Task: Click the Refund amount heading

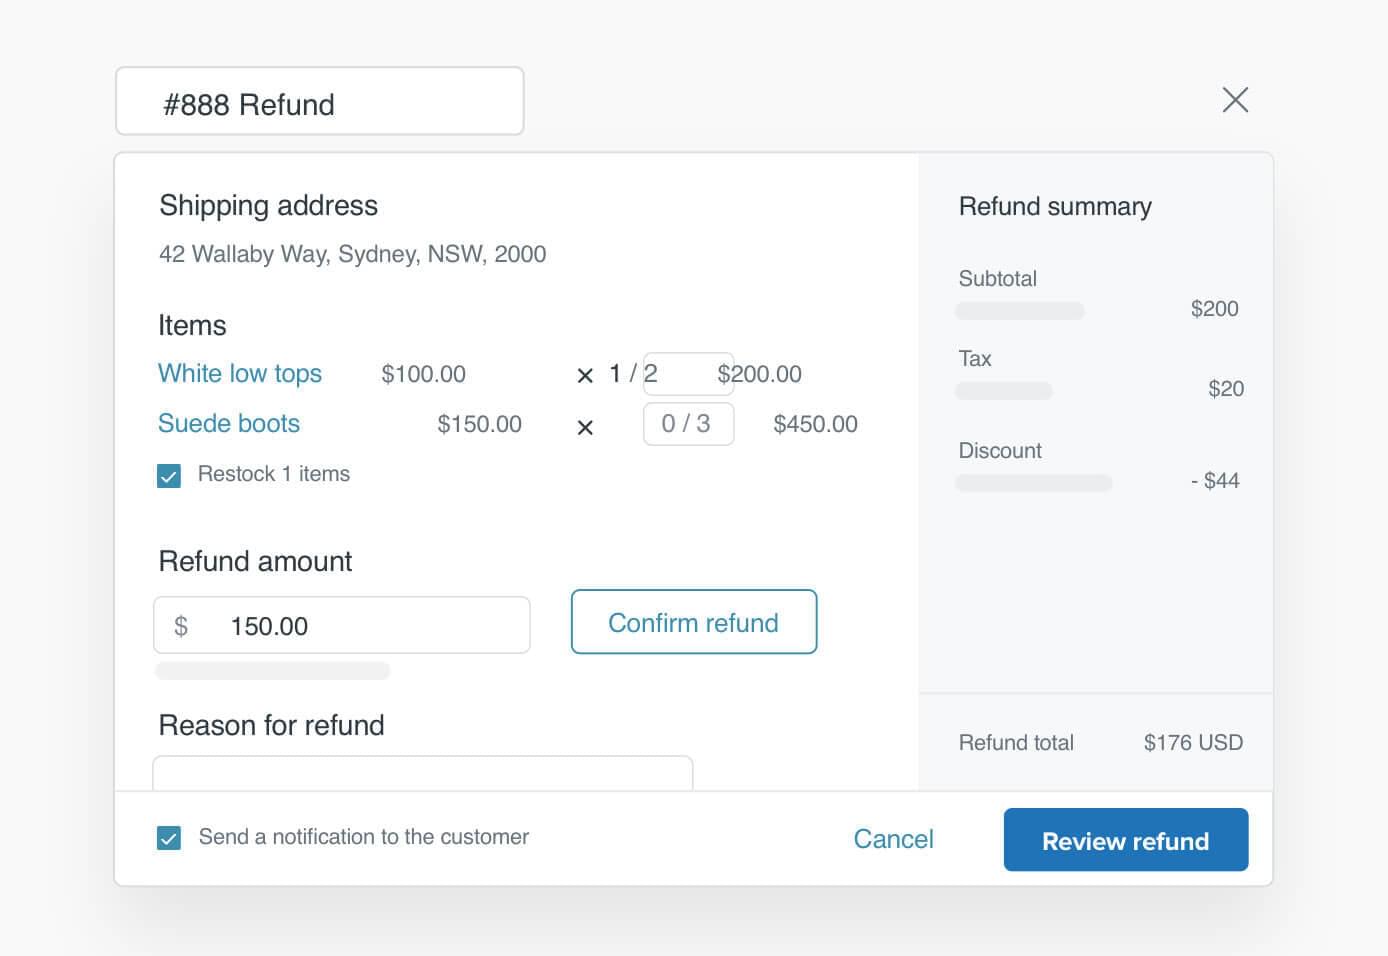Action: click(x=256, y=561)
